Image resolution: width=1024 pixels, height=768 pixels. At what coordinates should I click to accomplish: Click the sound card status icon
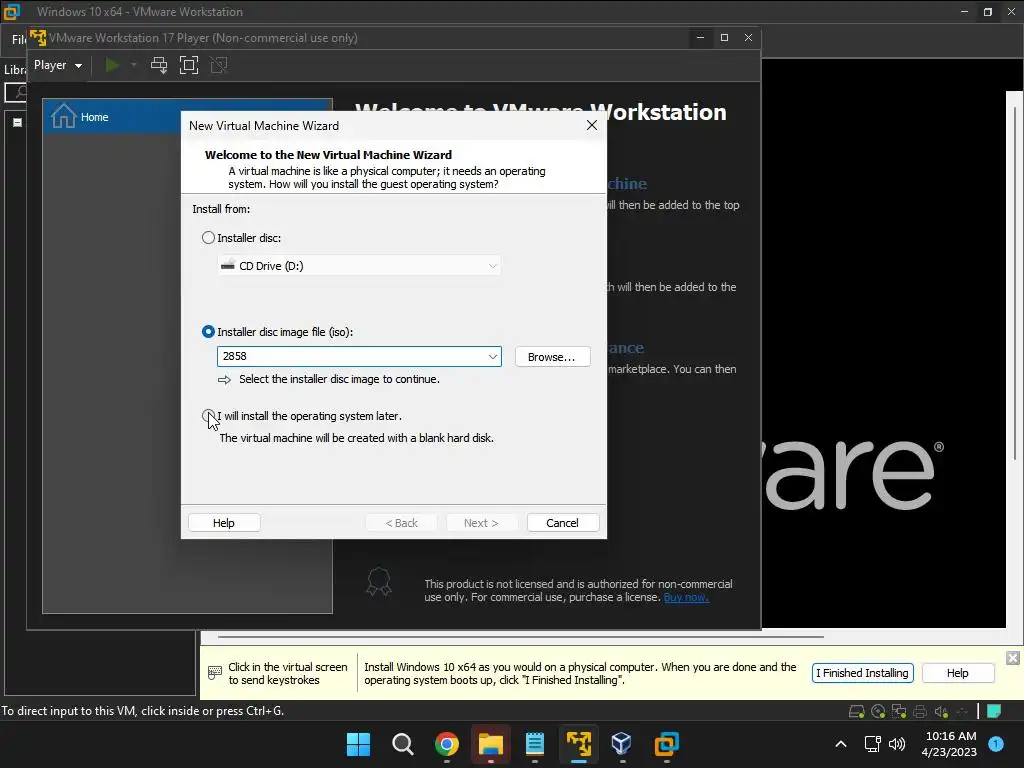[941, 711]
